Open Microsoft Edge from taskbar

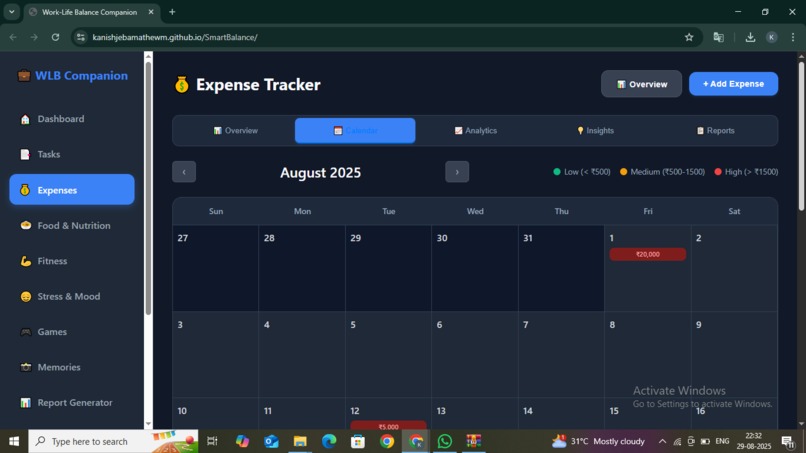329,441
